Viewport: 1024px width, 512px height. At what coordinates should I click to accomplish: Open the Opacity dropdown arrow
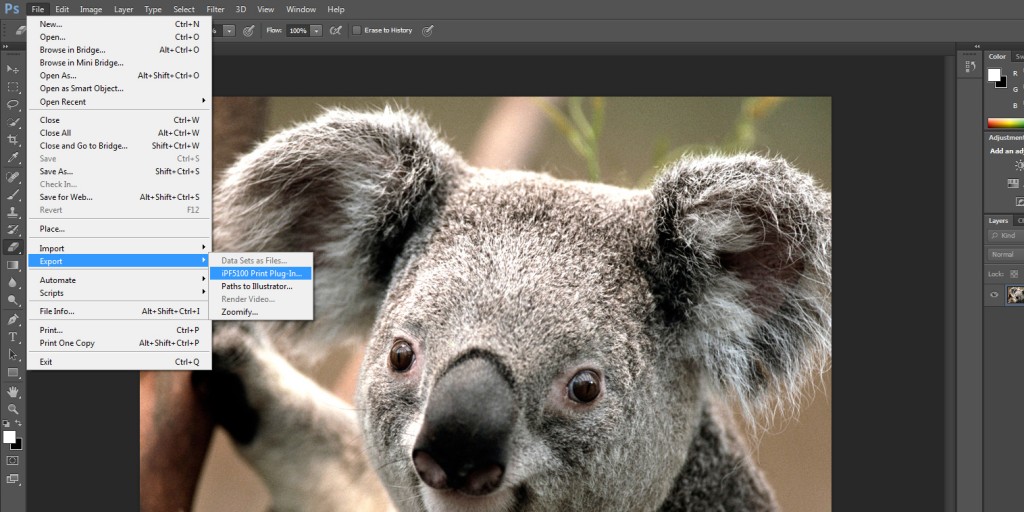pos(229,31)
